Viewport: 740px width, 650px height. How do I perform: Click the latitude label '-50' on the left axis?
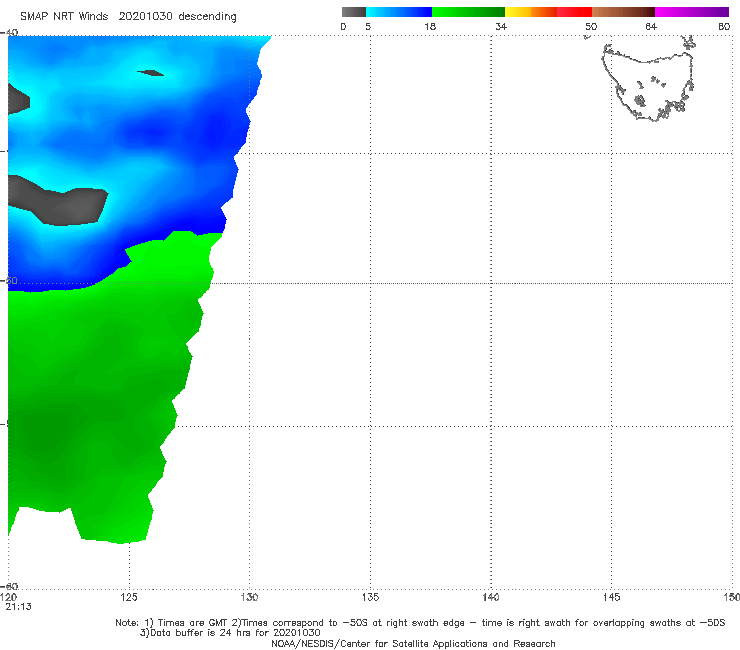(10, 281)
